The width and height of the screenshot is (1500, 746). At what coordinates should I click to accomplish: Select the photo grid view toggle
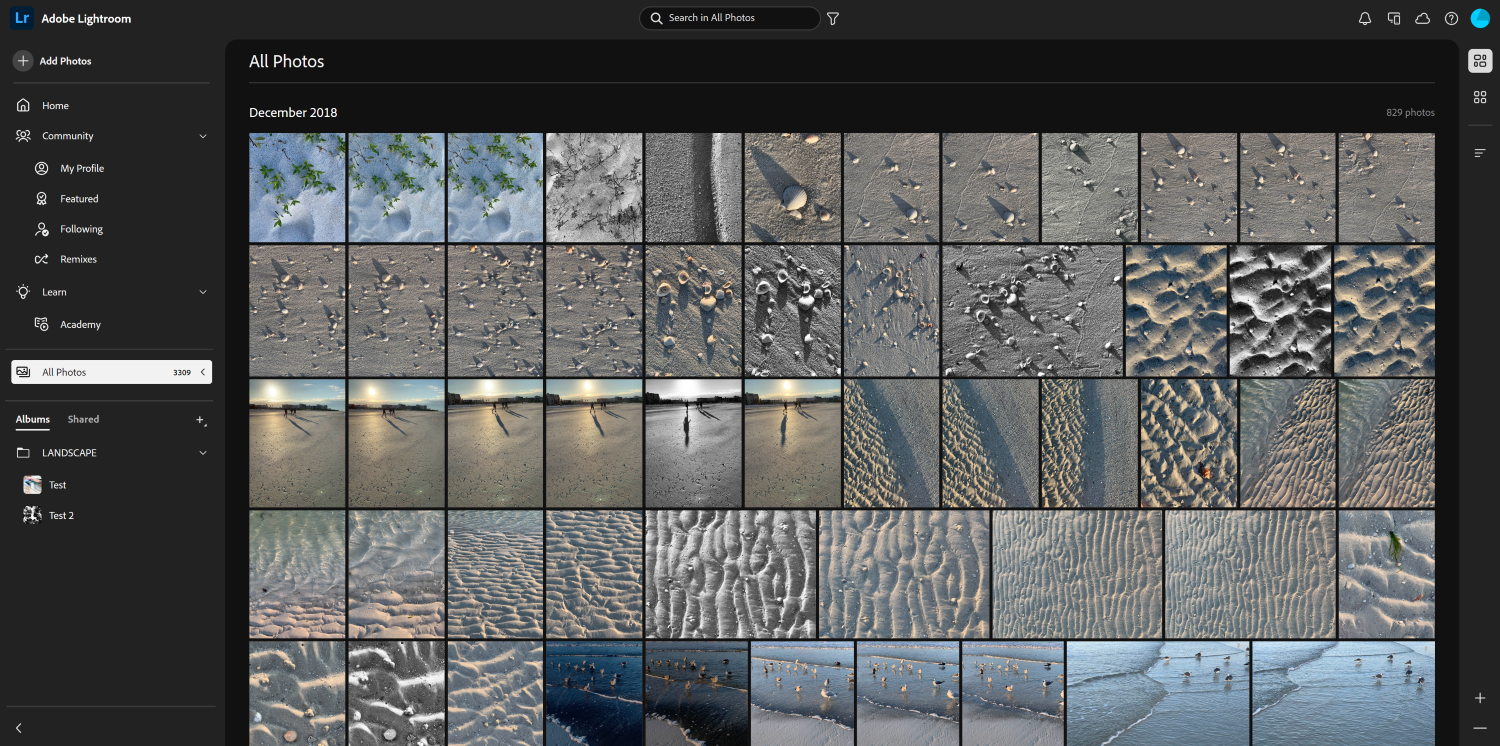pyautogui.click(x=1480, y=61)
